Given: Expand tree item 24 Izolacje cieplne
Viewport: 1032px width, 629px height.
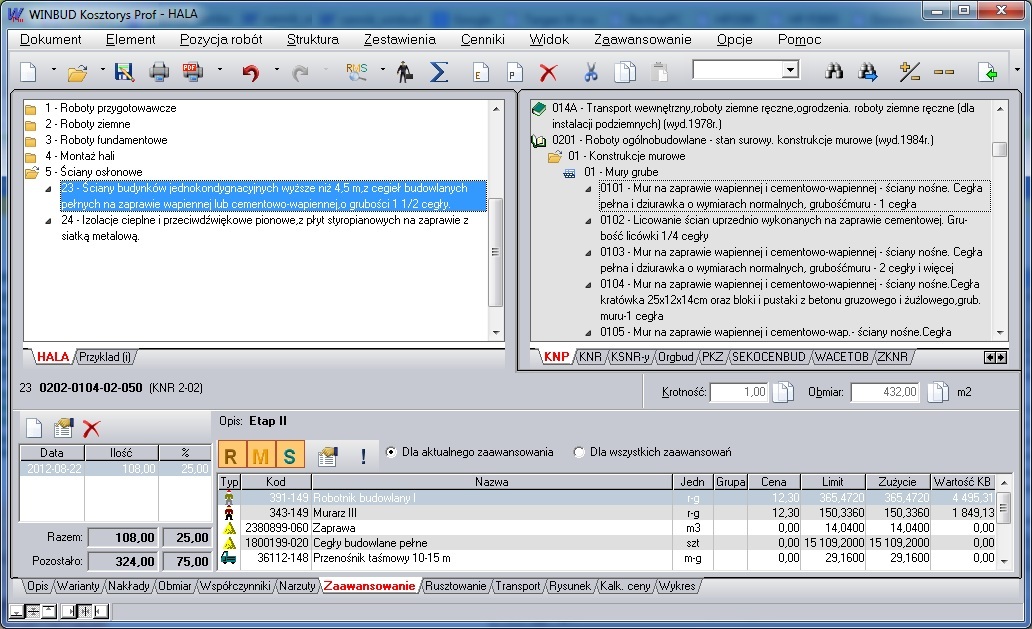Looking at the screenshot, I should [48, 221].
